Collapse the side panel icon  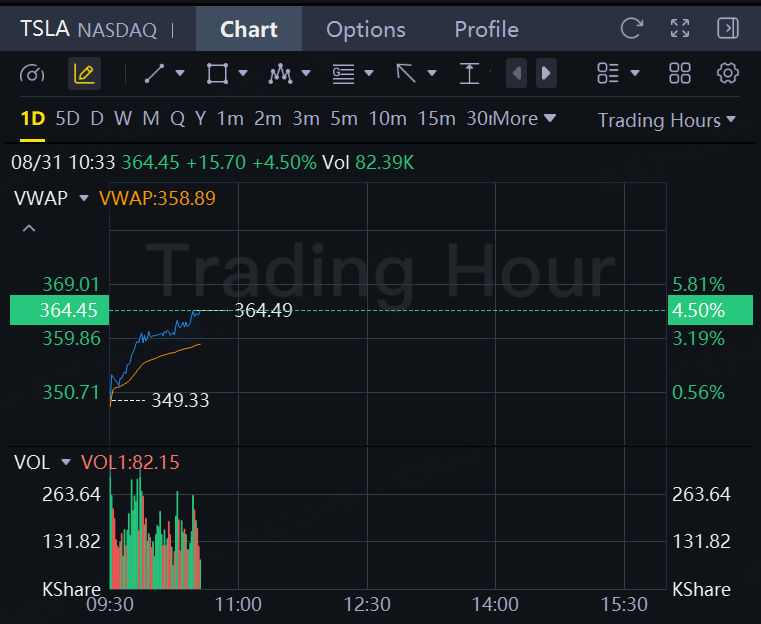pyautogui.click(x=728, y=29)
